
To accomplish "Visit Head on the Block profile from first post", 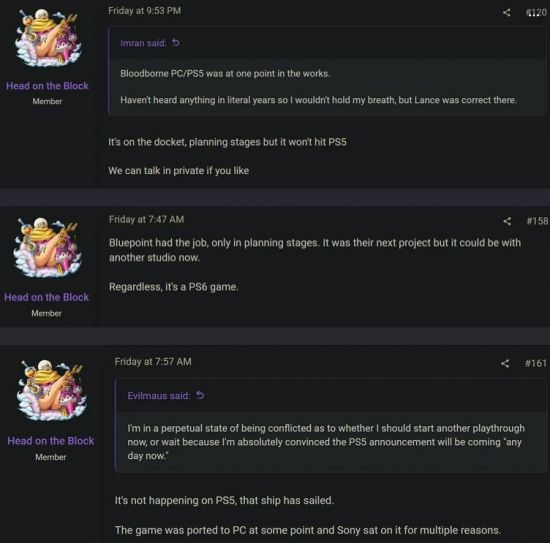I will point(47,86).
